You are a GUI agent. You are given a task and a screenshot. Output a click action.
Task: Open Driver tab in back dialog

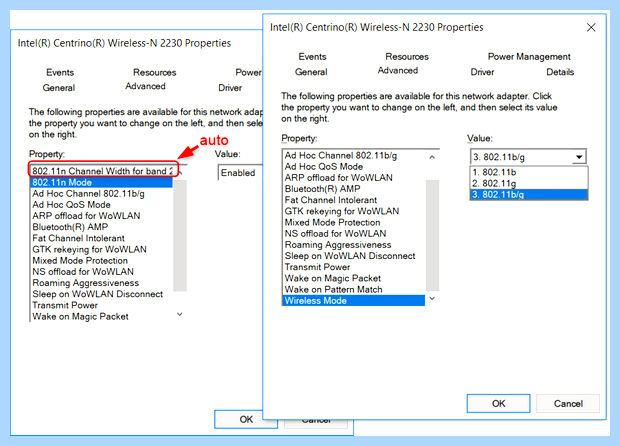(230, 88)
